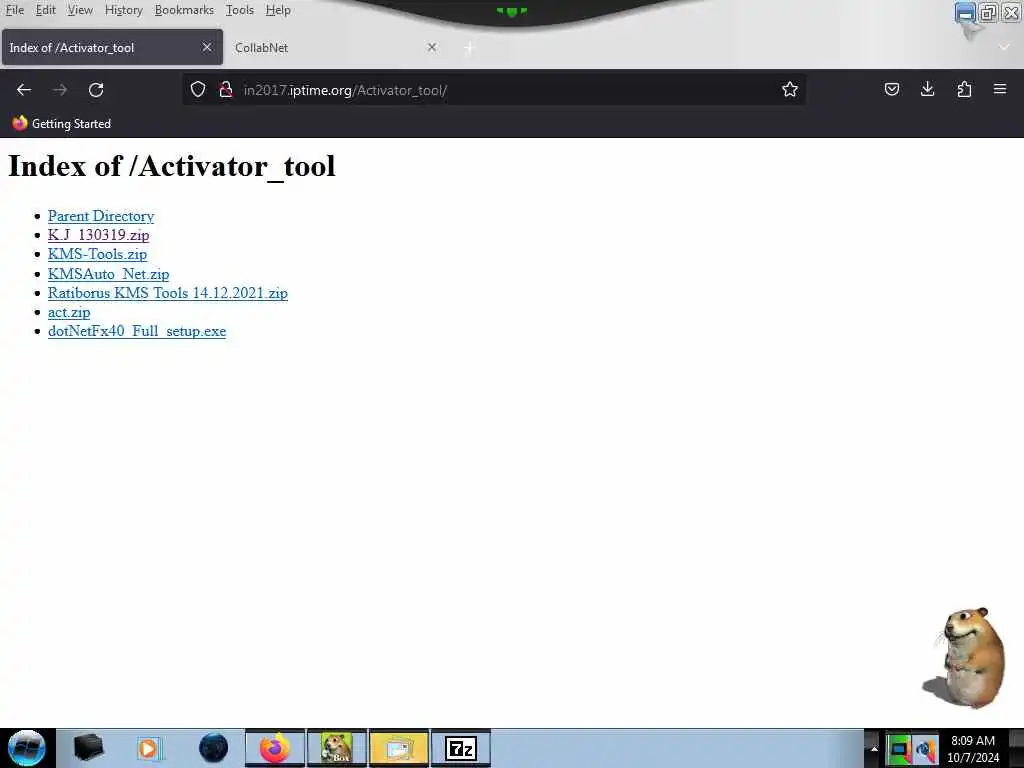Screen dimensions: 1024x768
Task: Show the list of all tabs via the chevron
Action: tap(1004, 48)
